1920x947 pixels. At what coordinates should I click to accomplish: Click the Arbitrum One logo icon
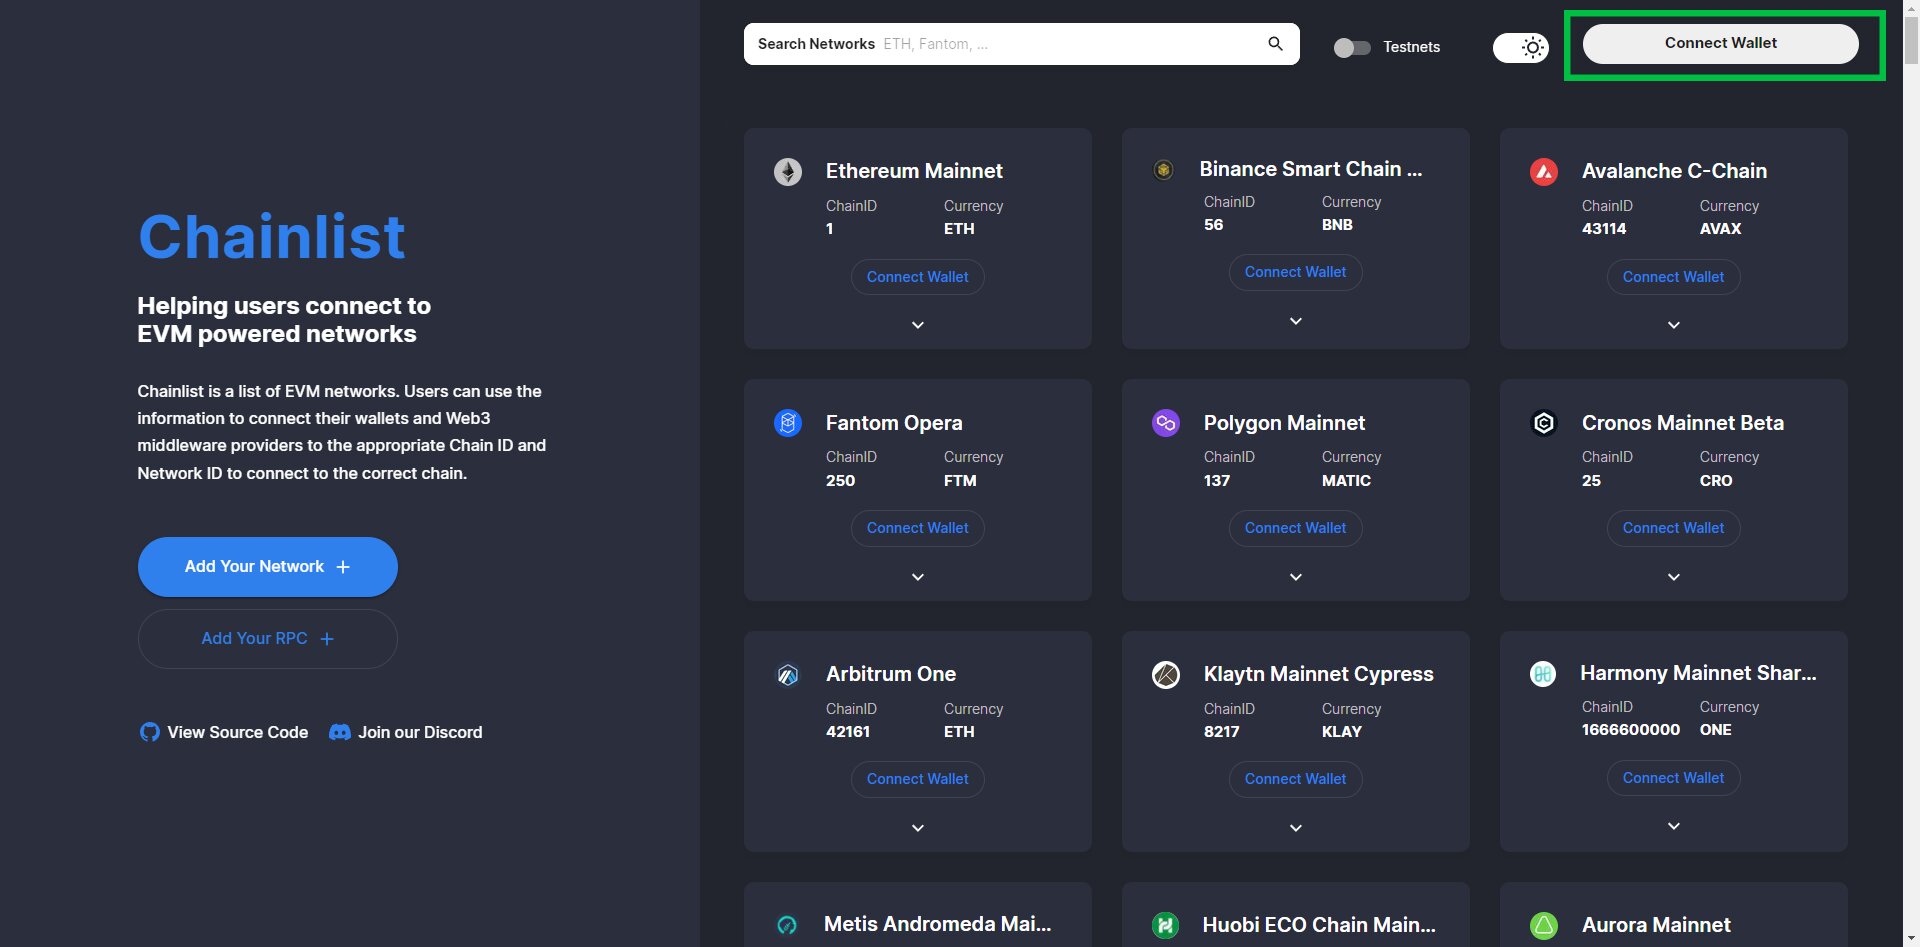coord(788,675)
